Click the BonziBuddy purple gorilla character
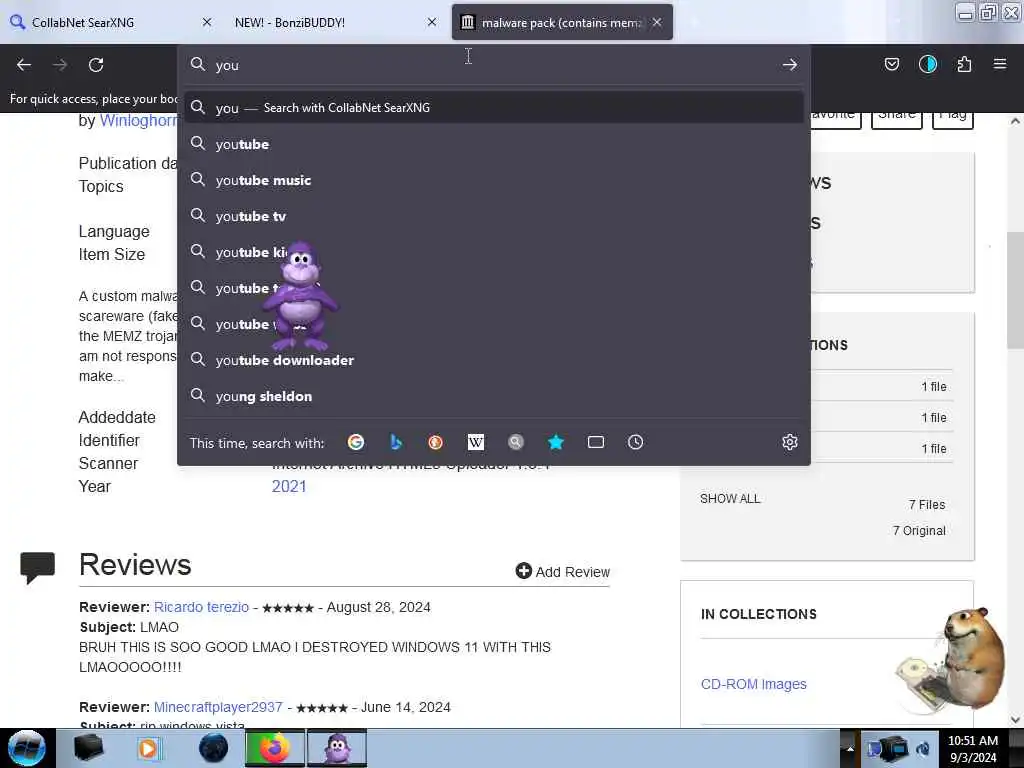The height and width of the screenshot is (768, 1024). point(300,296)
